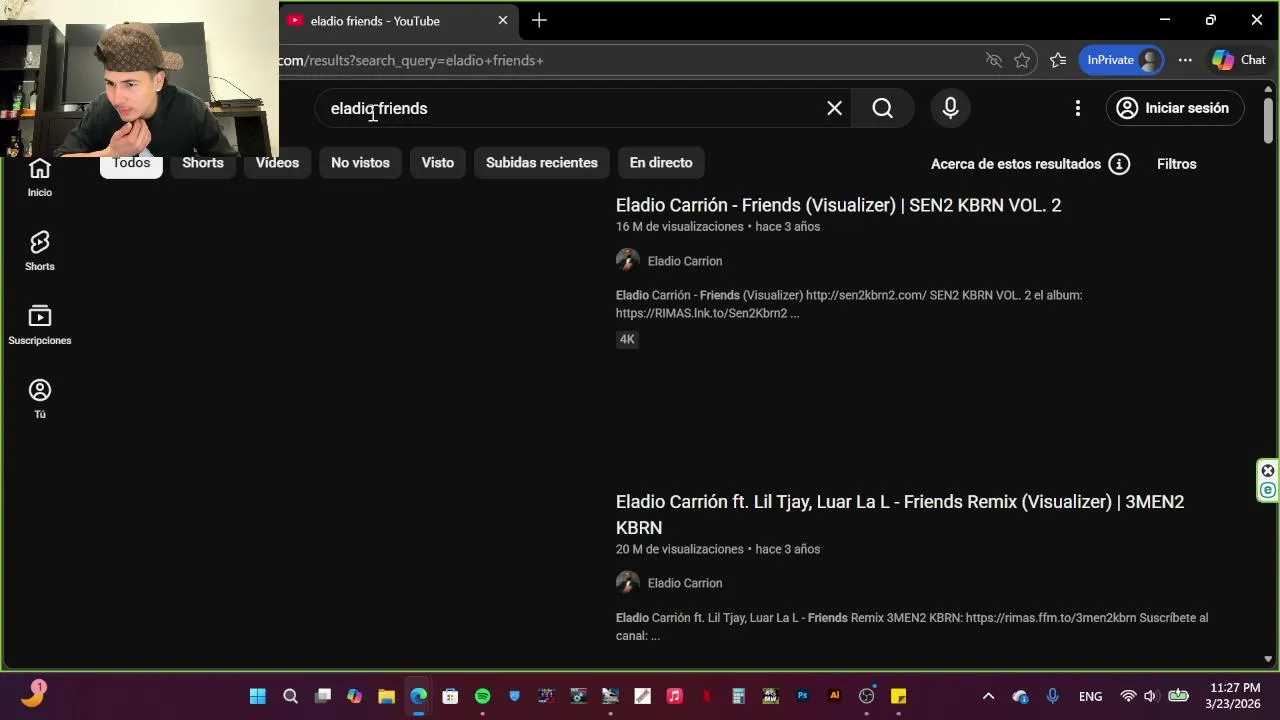Open Apple Music from the taskbar
Viewport: 1280px width, 720px height.
tap(674, 696)
